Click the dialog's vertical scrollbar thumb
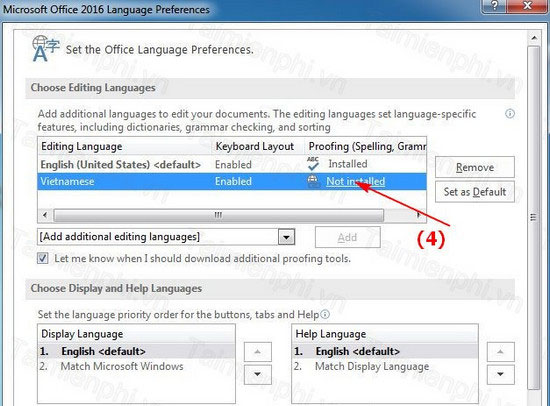The width and height of the screenshot is (550, 406). click(x=534, y=218)
